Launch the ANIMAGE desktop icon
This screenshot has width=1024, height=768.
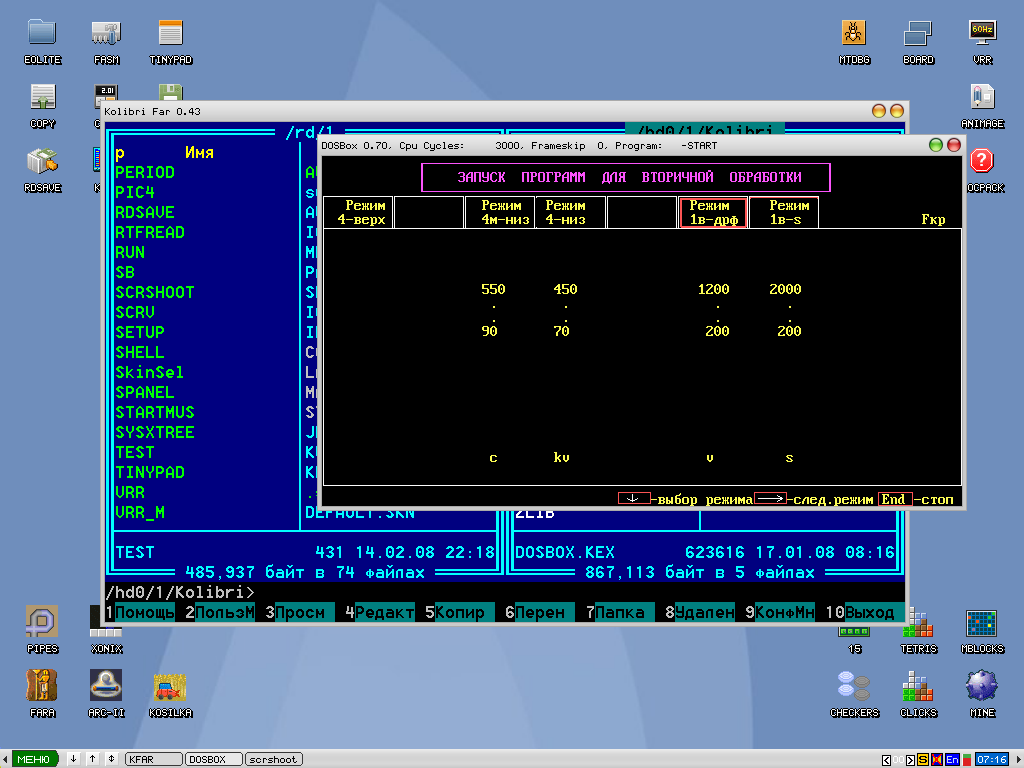coord(982,98)
